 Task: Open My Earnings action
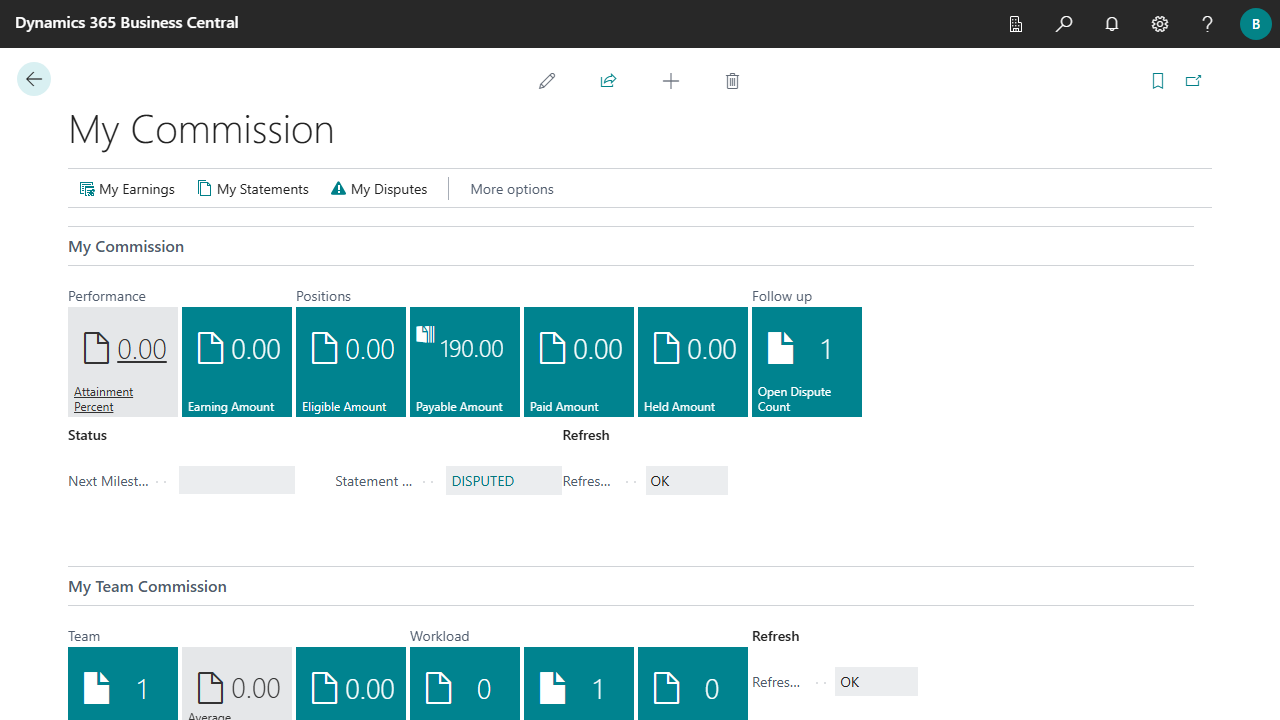tap(127, 189)
